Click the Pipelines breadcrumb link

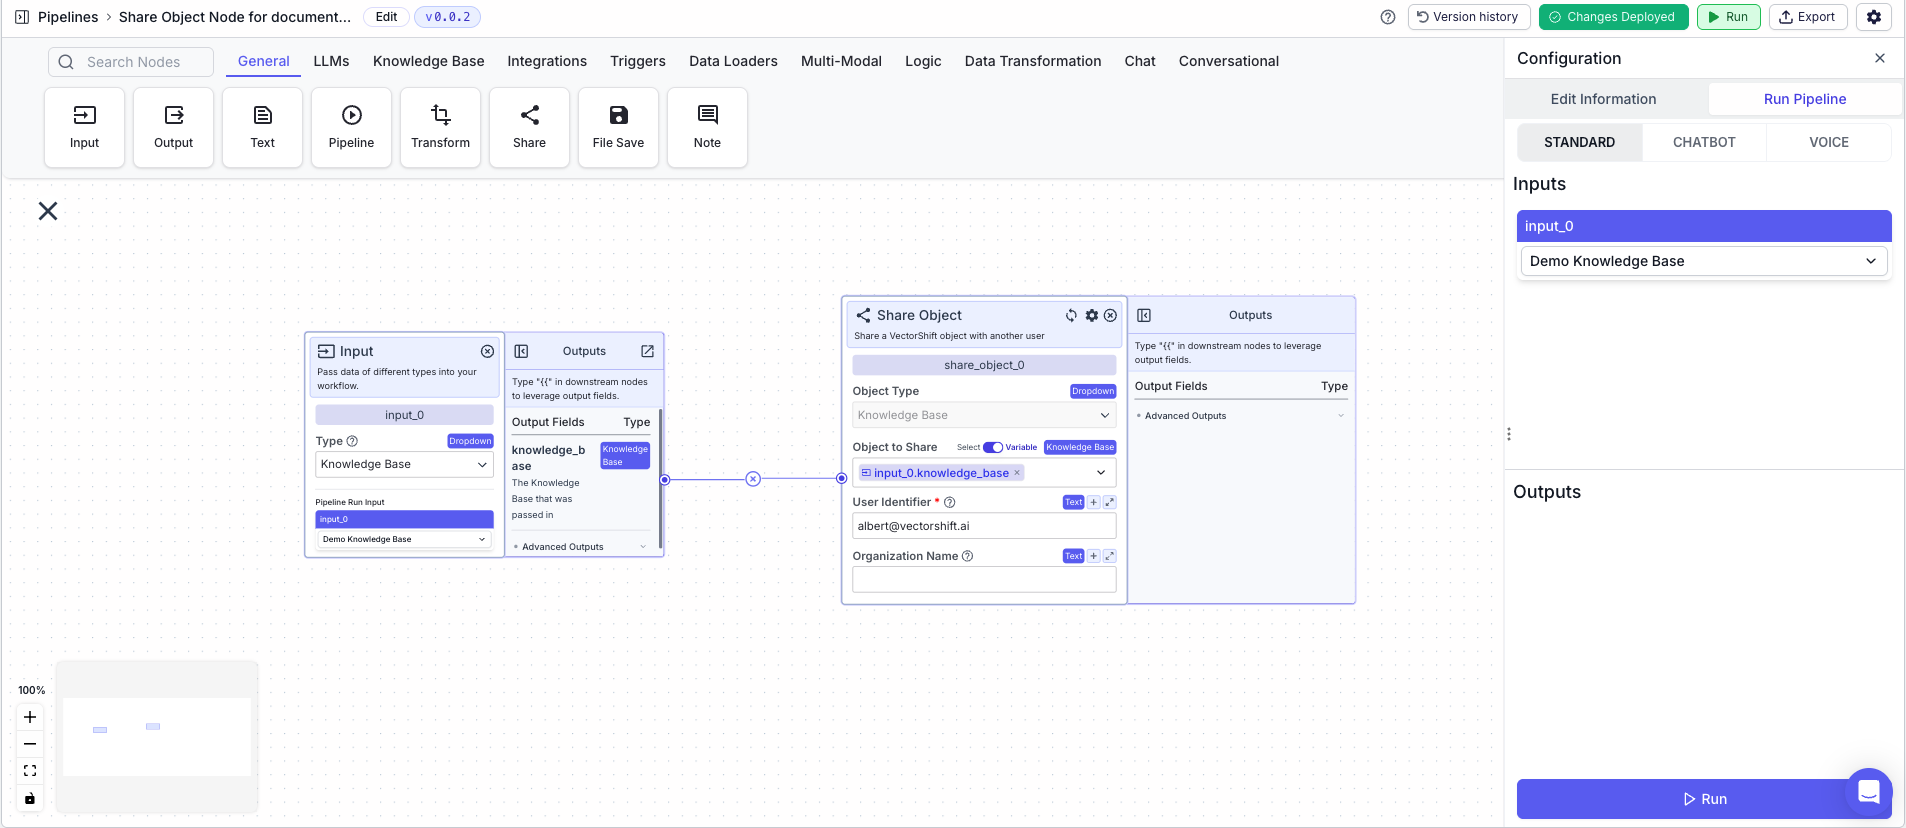(x=68, y=17)
